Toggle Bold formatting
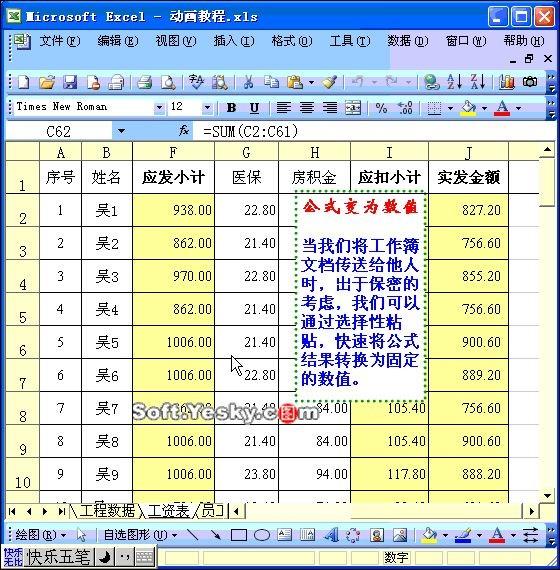560x570 pixels. pos(231,108)
